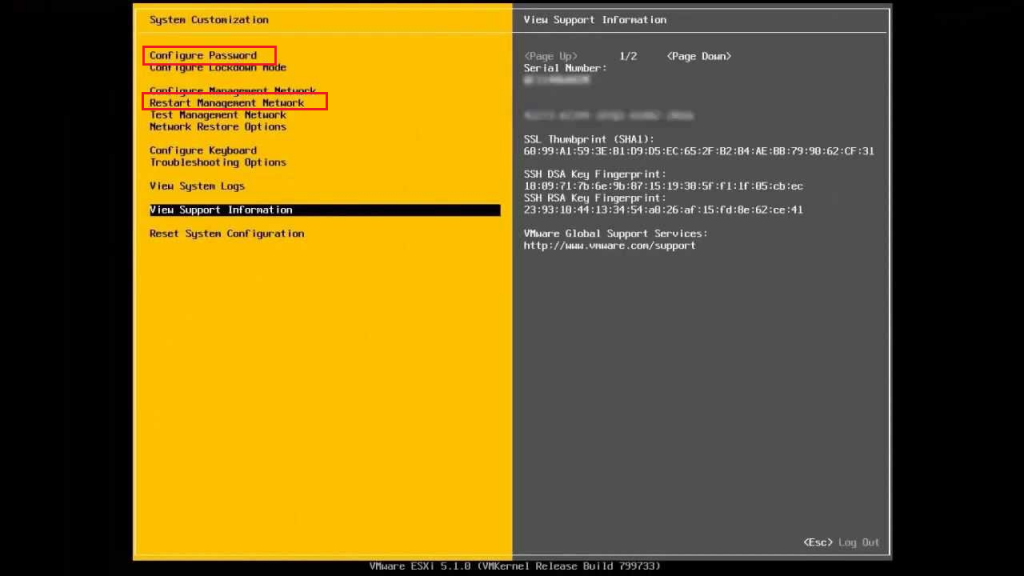Select Configure Lockdown Mode entry
The width and height of the screenshot is (1024, 576).
217,67
